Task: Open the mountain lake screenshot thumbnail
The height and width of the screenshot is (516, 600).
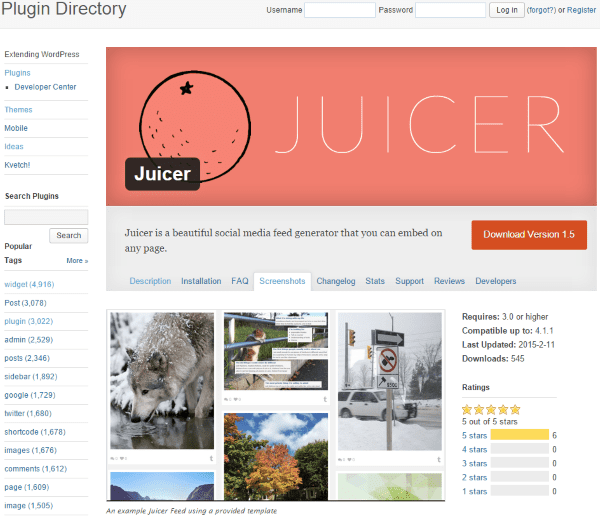Action: click(162, 486)
